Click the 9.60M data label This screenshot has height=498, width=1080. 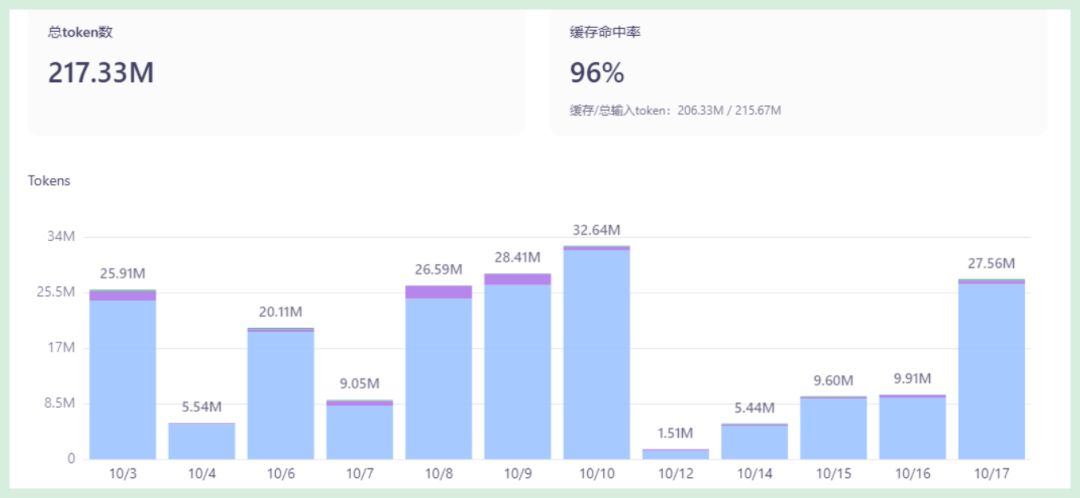coord(833,381)
